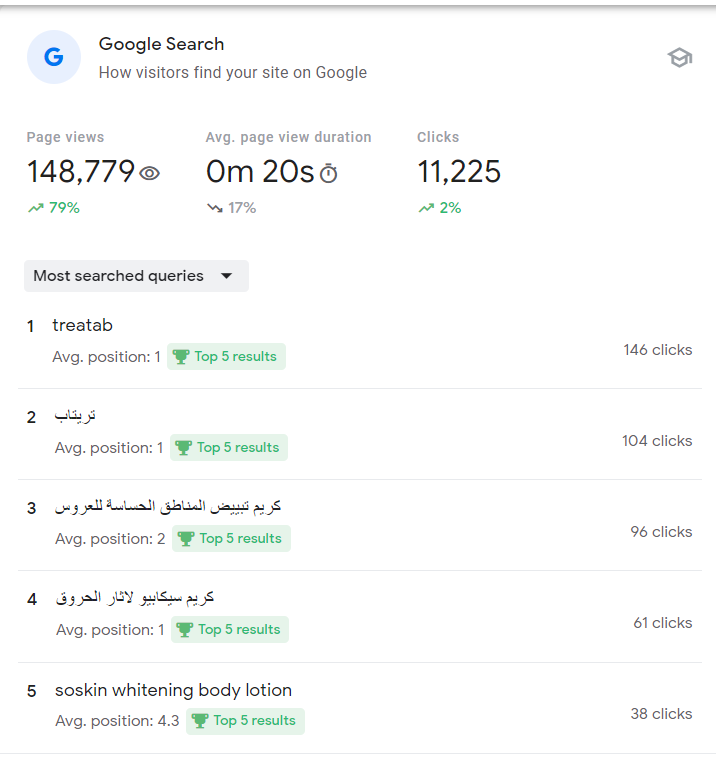Image resolution: width=716 pixels, height=772 pixels.
Task: Click the 146 clicks count
Action: (x=657, y=350)
